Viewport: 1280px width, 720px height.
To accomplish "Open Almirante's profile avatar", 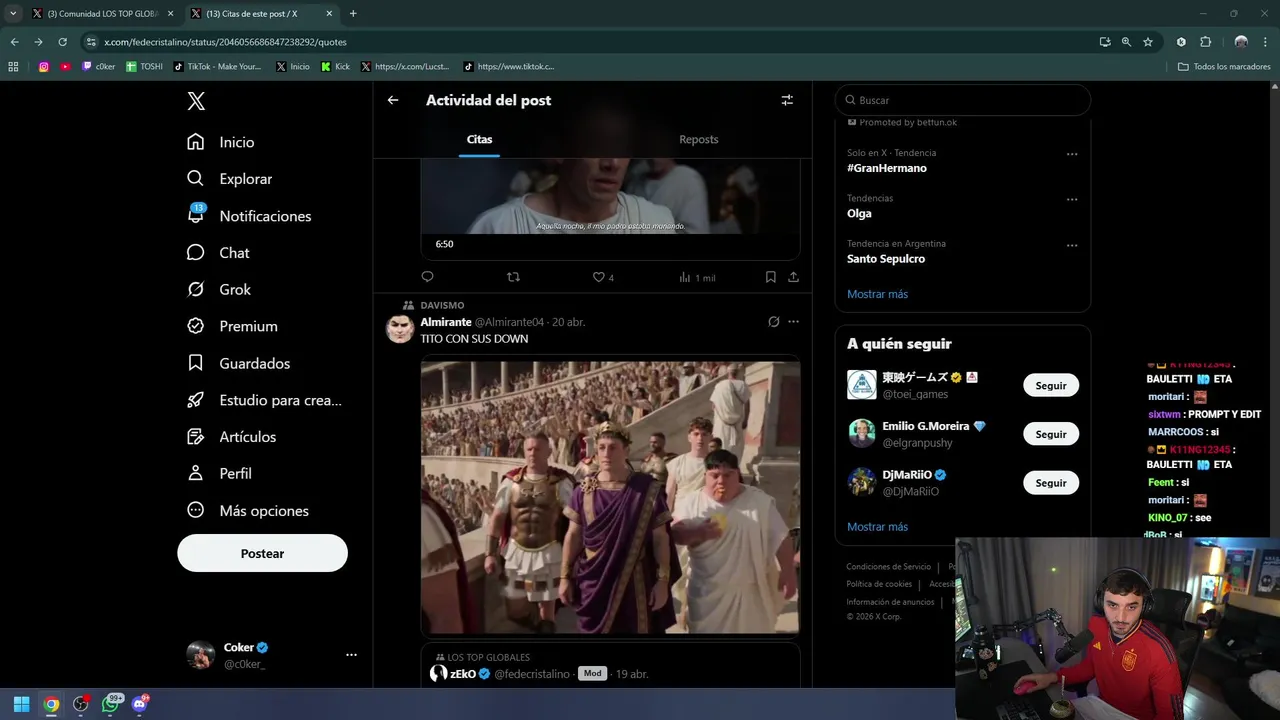I will pyautogui.click(x=400, y=329).
